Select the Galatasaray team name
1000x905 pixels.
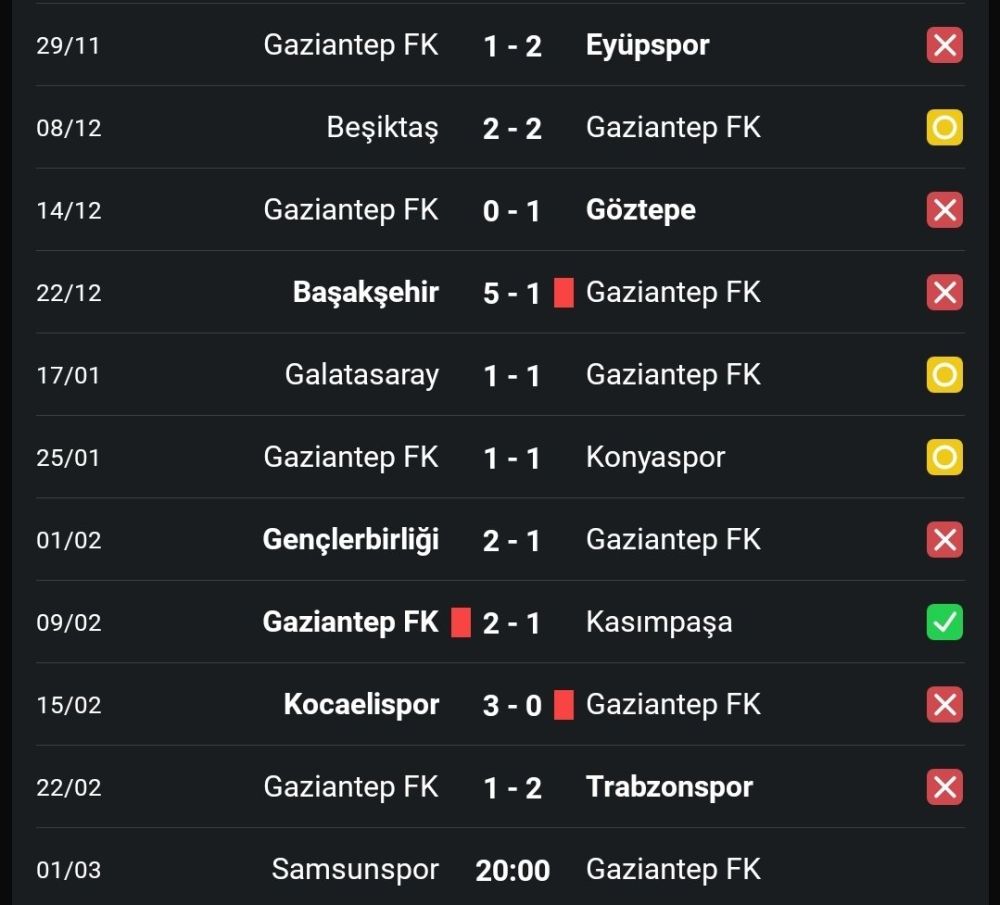click(x=361, y=375)
